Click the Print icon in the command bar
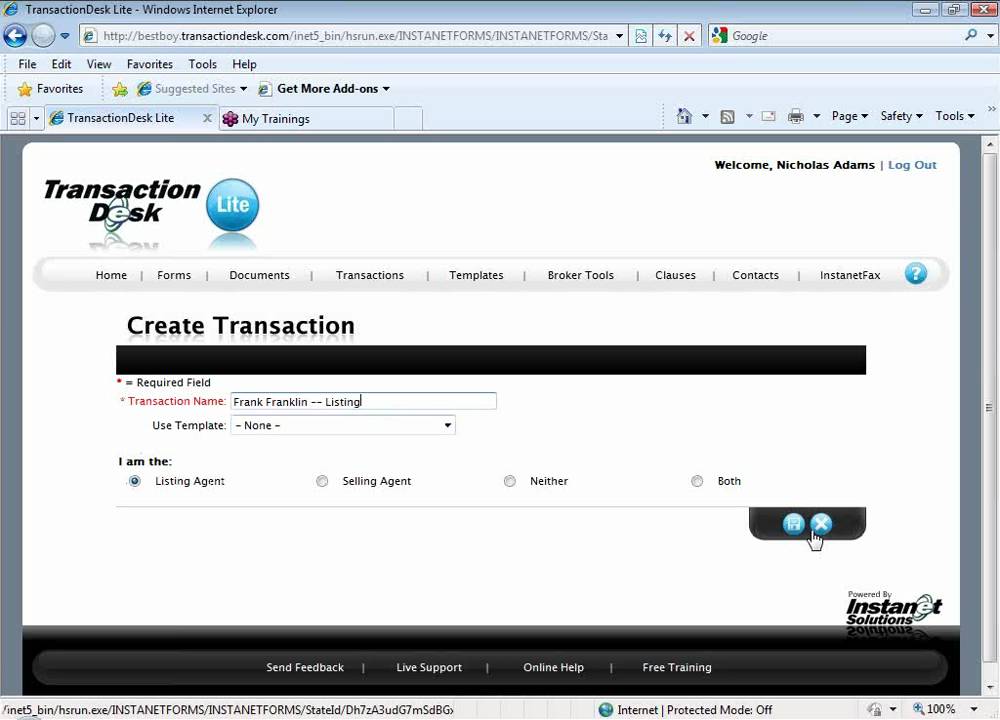This screenshot has width=1000, height=720. pyautogui.click(x=797, y=116)
